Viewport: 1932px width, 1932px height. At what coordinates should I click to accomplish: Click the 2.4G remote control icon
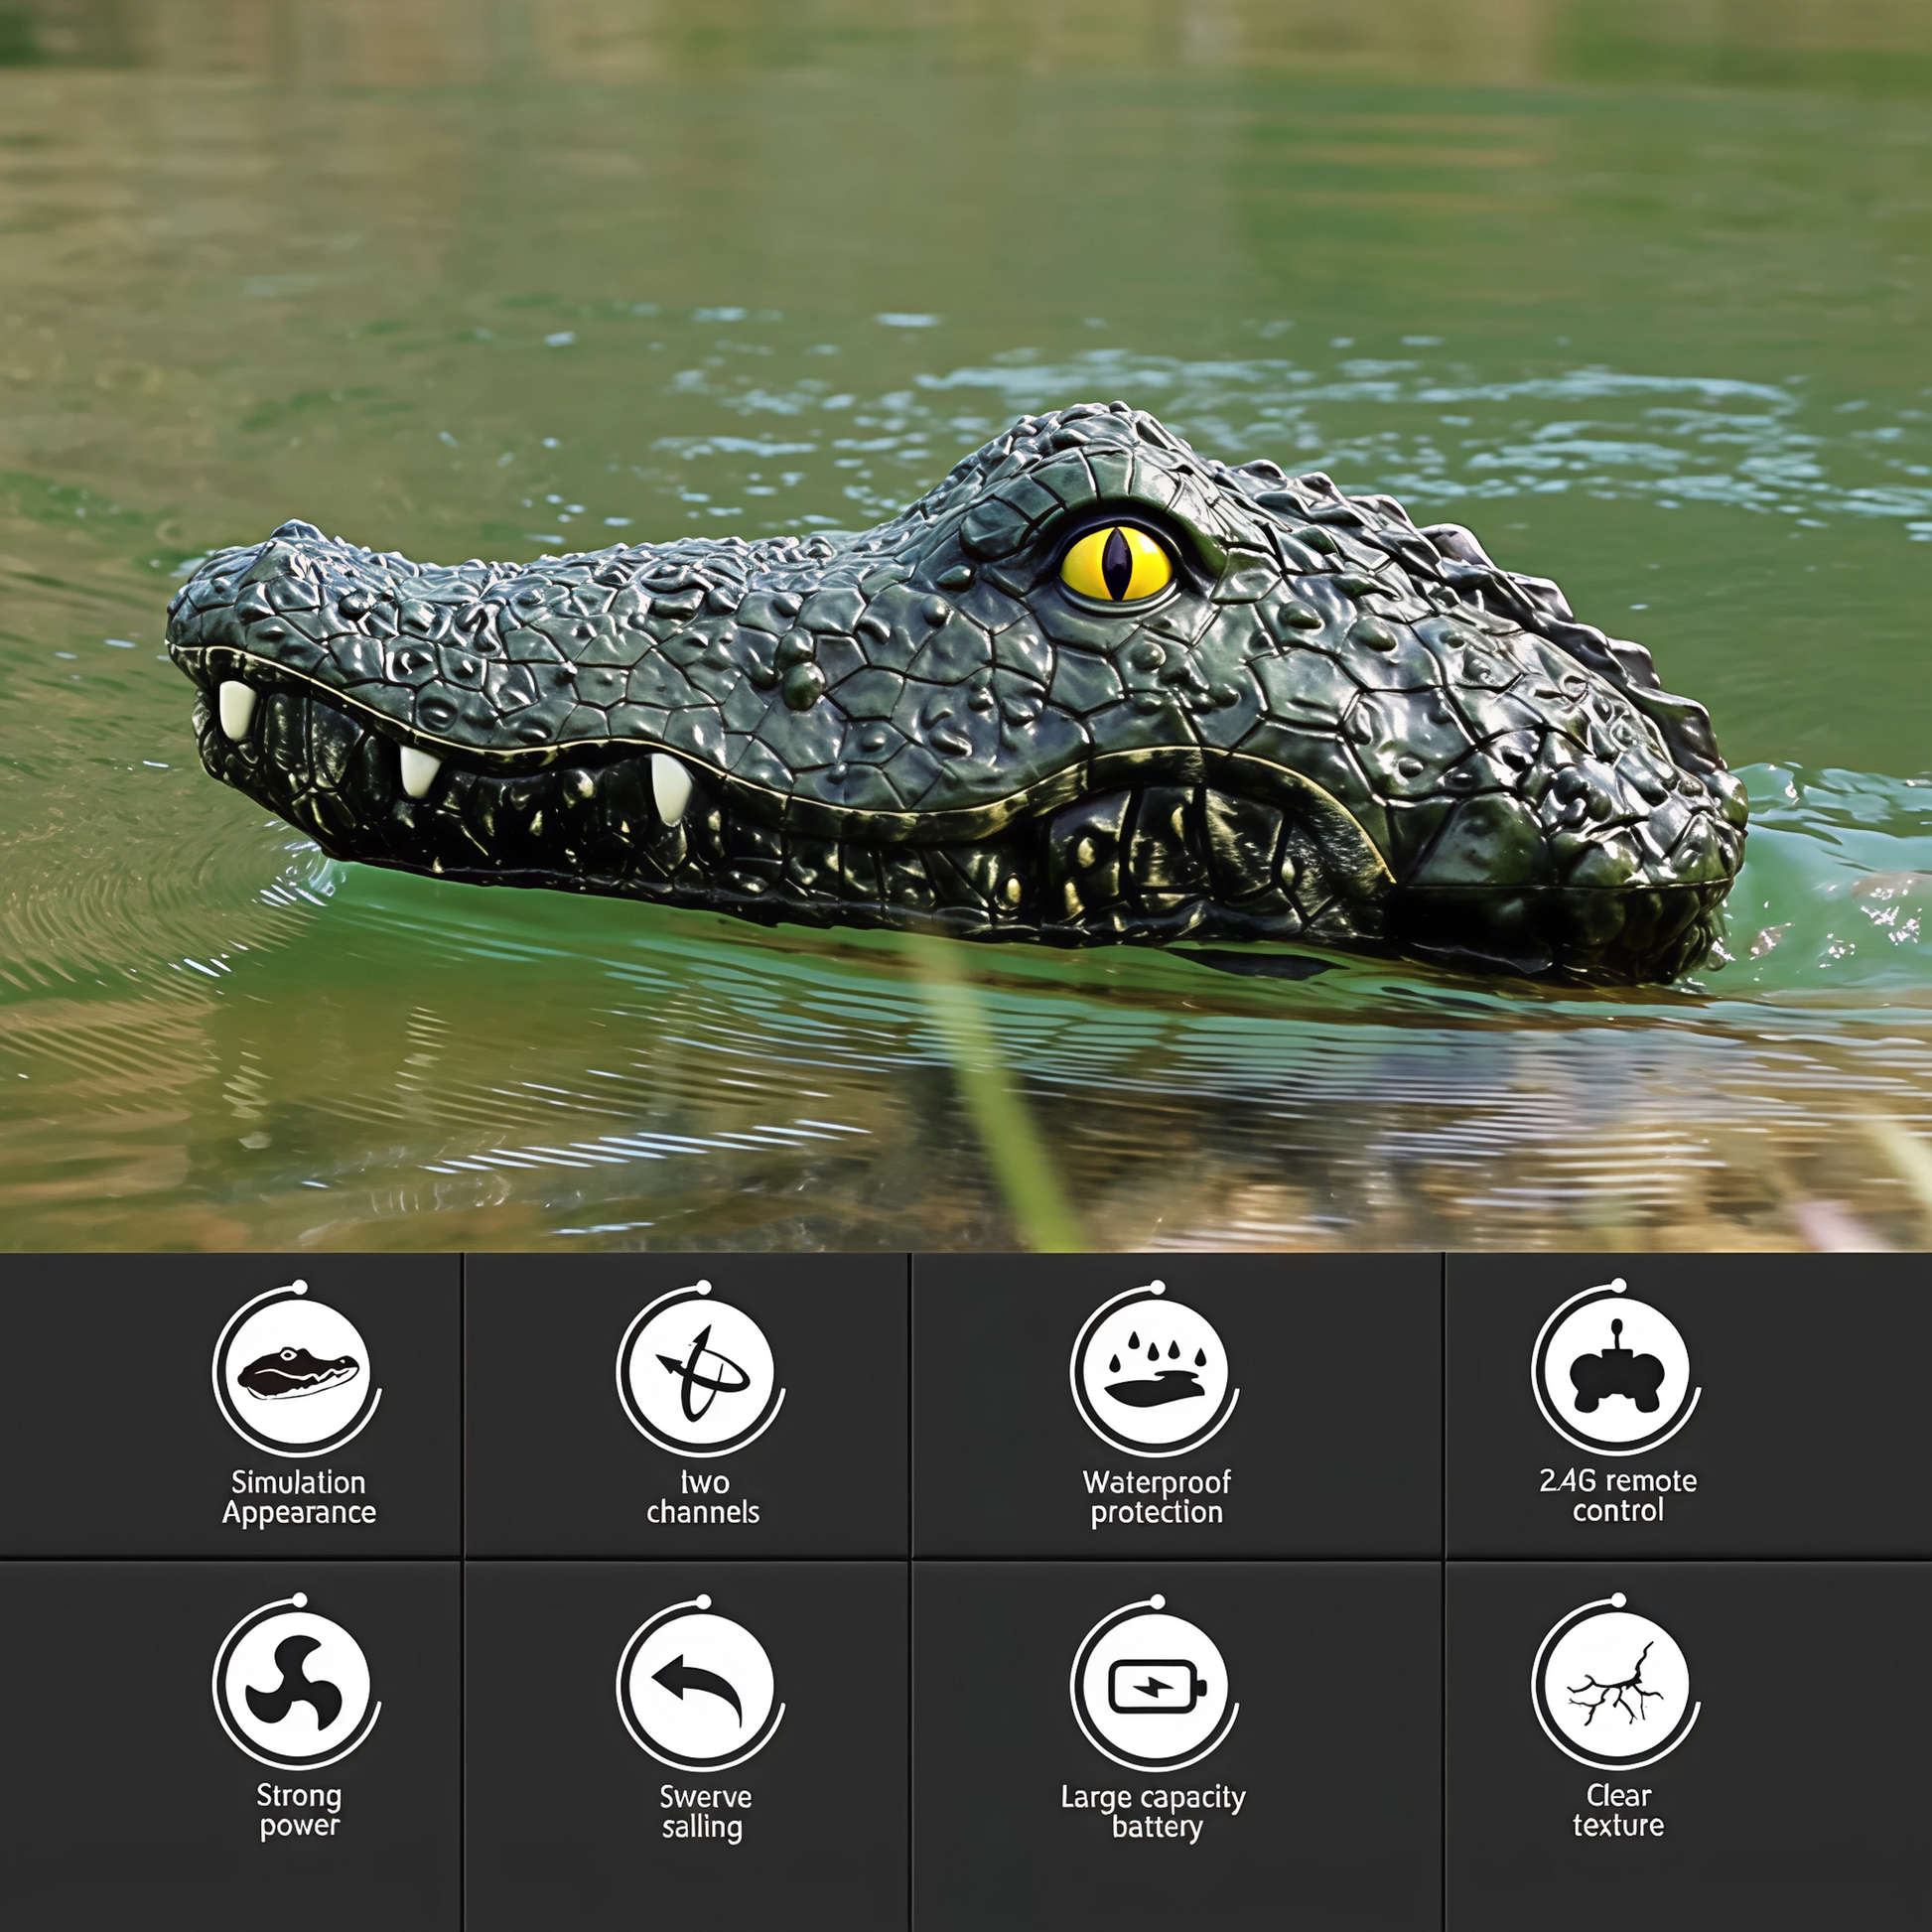(x=1616, y=1373)
